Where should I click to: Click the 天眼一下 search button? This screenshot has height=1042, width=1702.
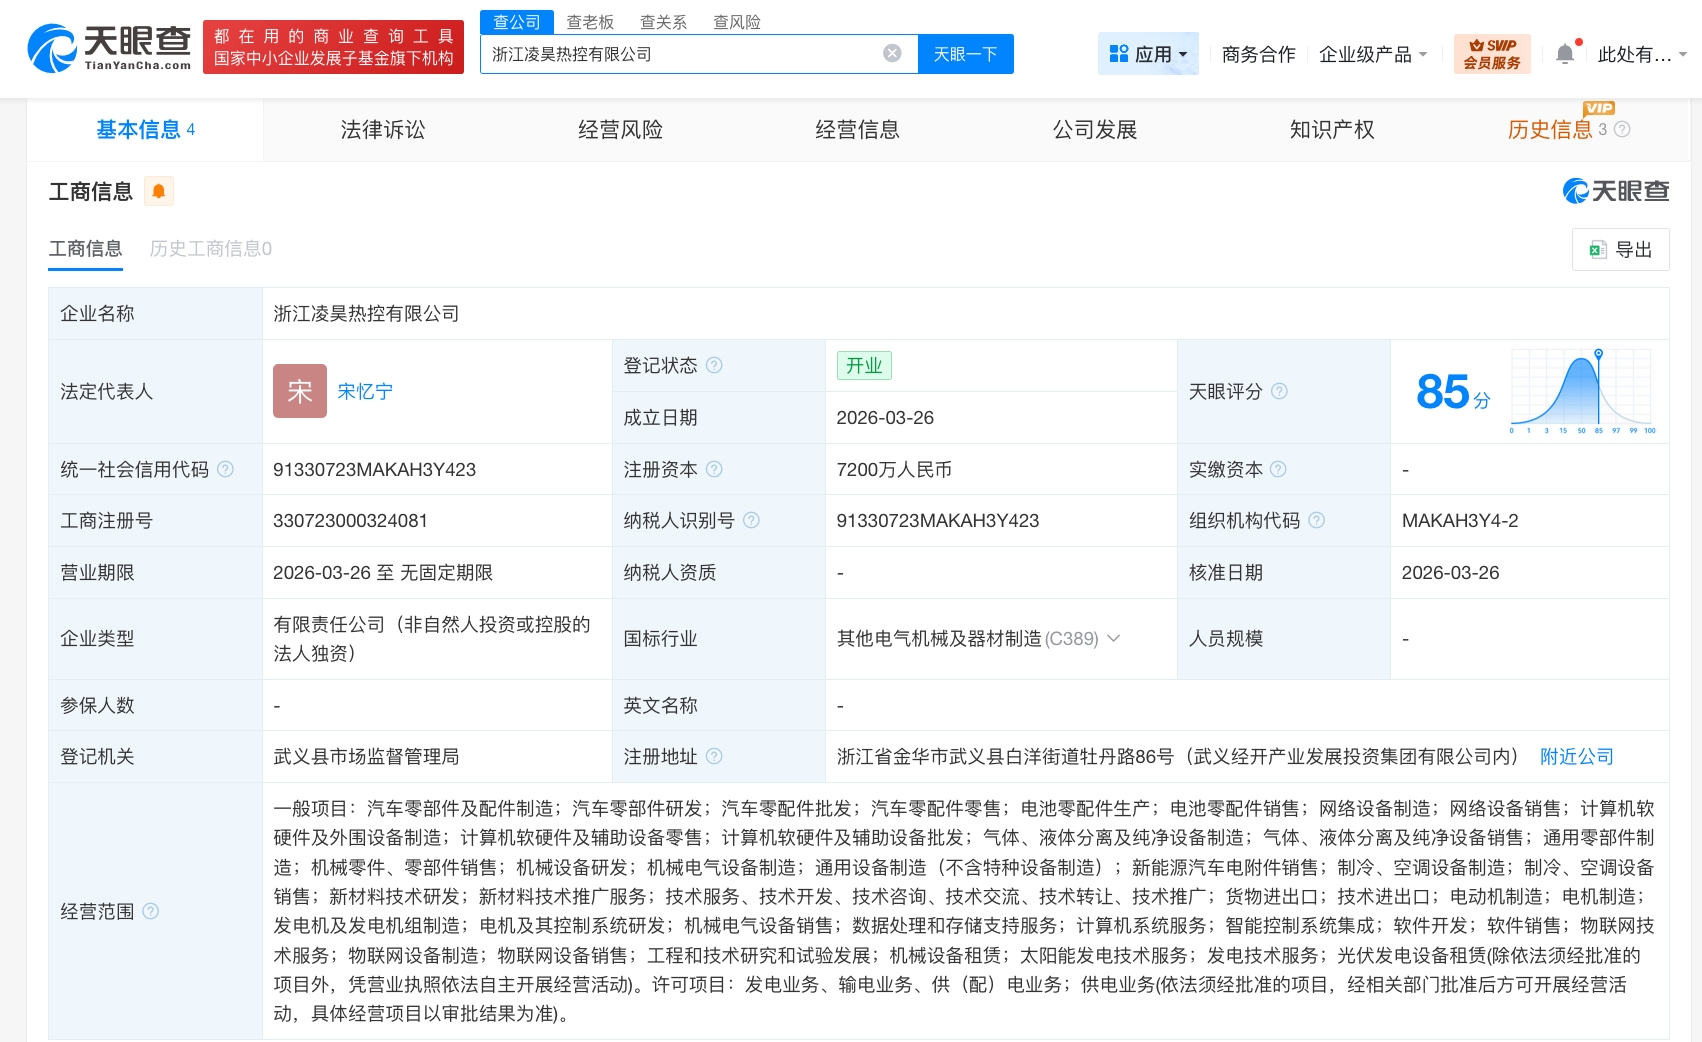[965, 54]
